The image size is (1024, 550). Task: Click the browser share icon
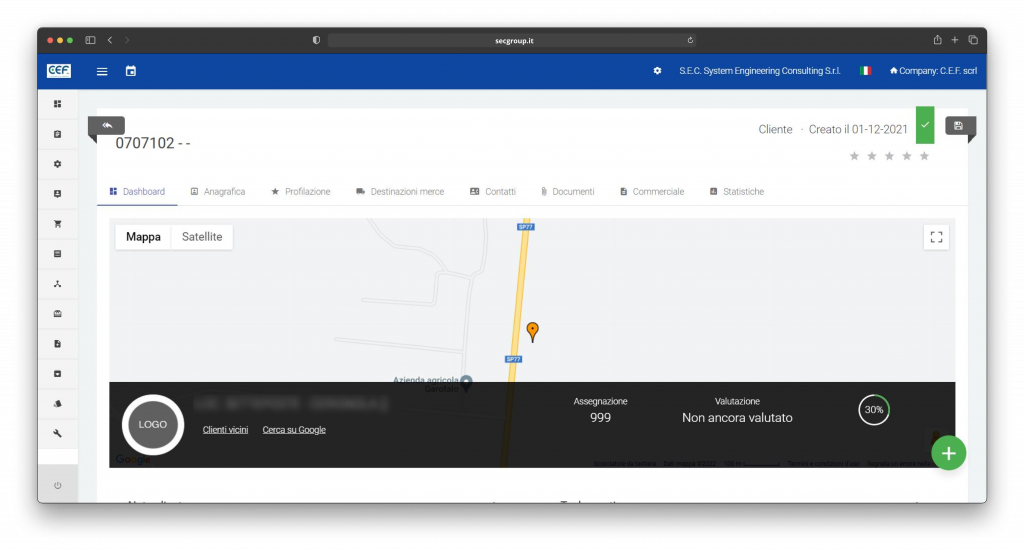pos(937,40)
